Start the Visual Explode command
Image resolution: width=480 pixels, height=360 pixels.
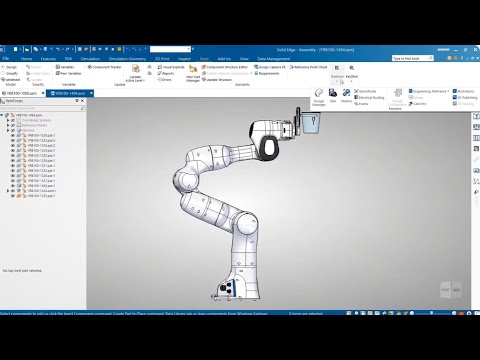[x=171, y=67]
